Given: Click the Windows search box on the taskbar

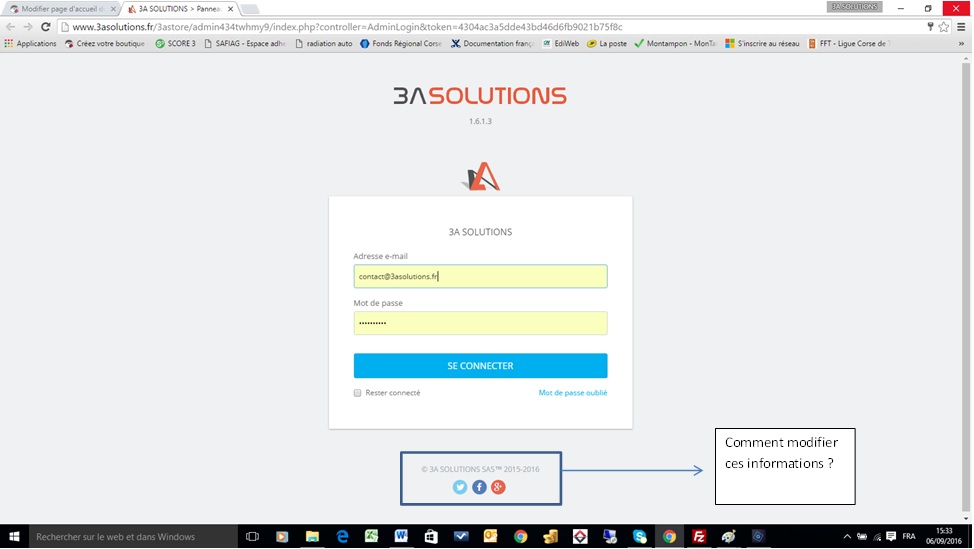Looking at the screenshot, I should coord(133,537).
